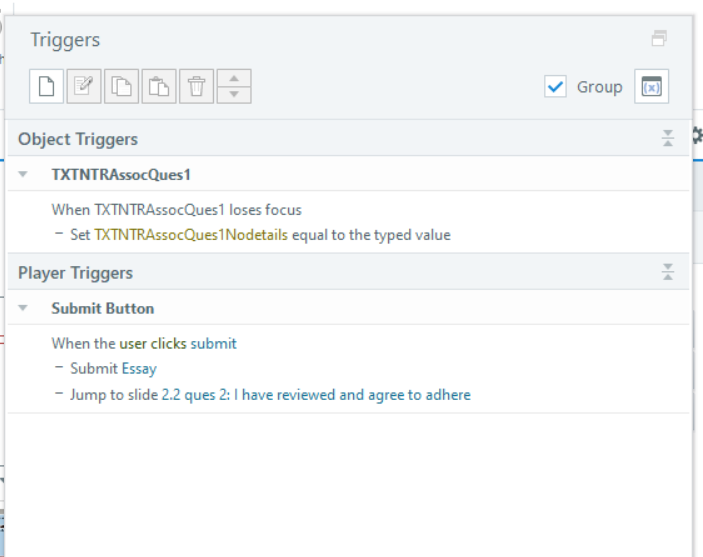Screen dimensions: 703x557
Task: Collapse the TXTNTRAssocQues1 trigger group
Action: point(23,174)
